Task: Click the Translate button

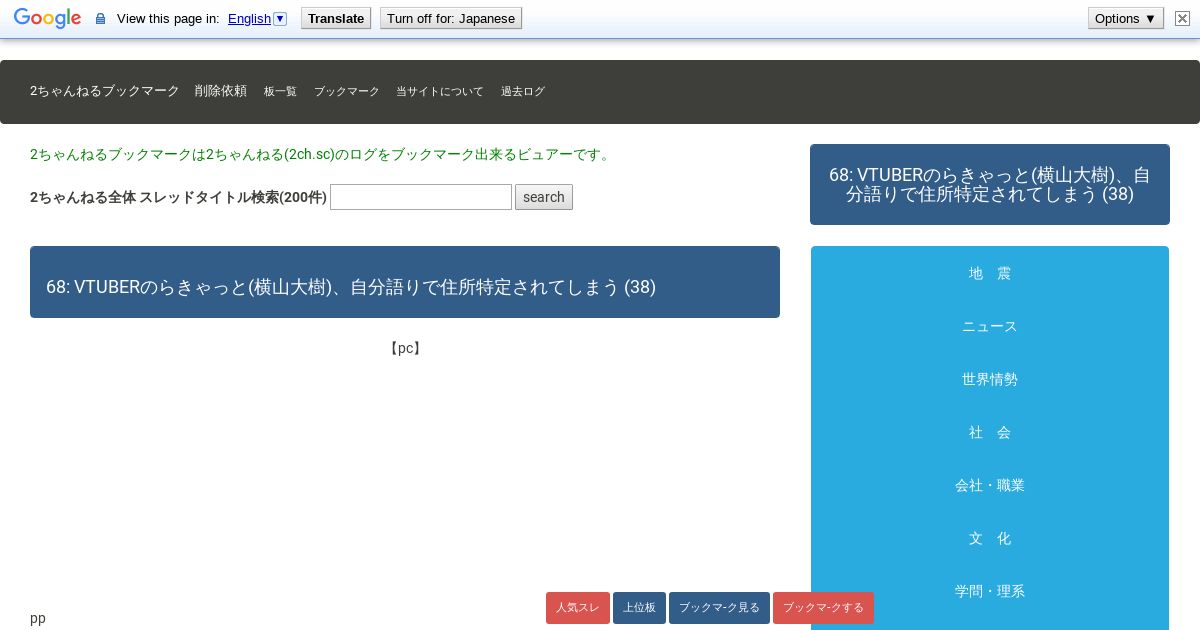Action: 336,18
